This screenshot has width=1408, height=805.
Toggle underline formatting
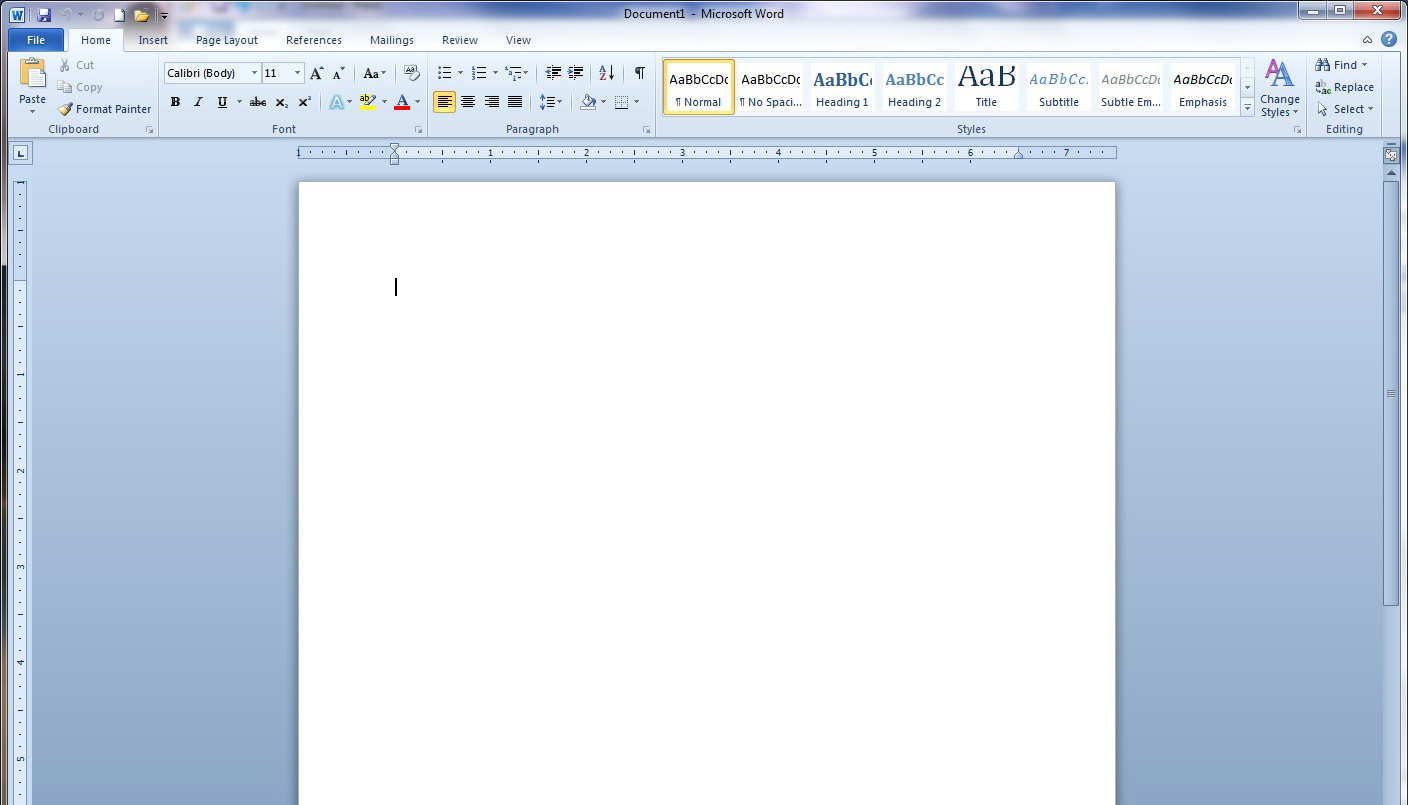(x=222, y=102)
